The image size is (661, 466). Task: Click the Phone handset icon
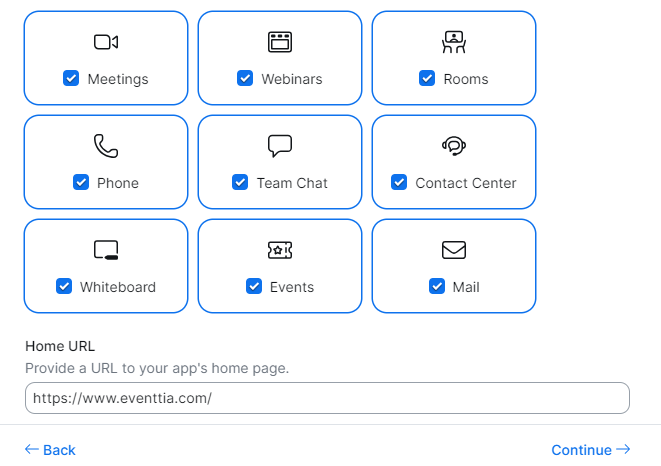click(106, 146)
